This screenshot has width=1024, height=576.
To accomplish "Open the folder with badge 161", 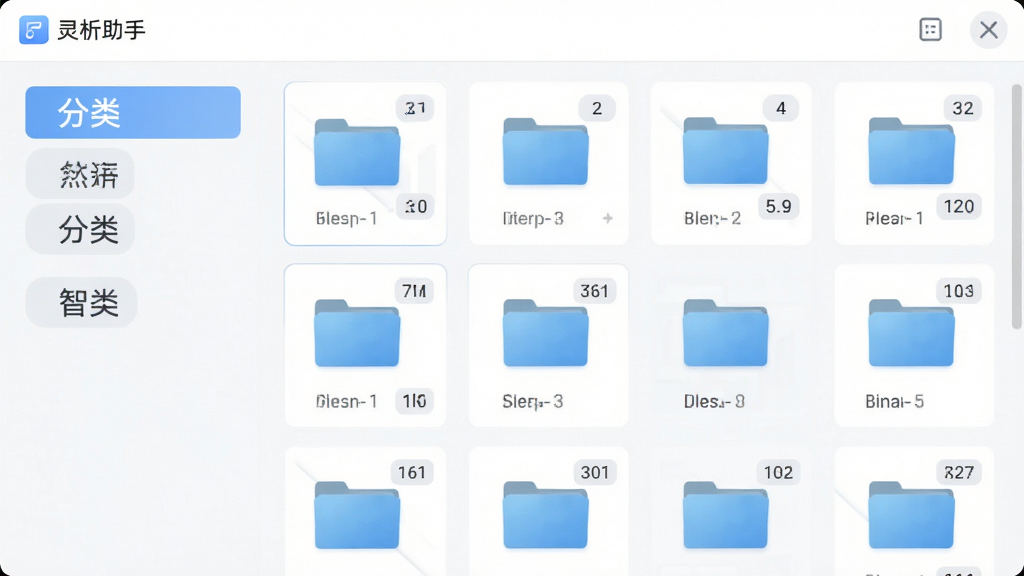I will tap(365, 511).
